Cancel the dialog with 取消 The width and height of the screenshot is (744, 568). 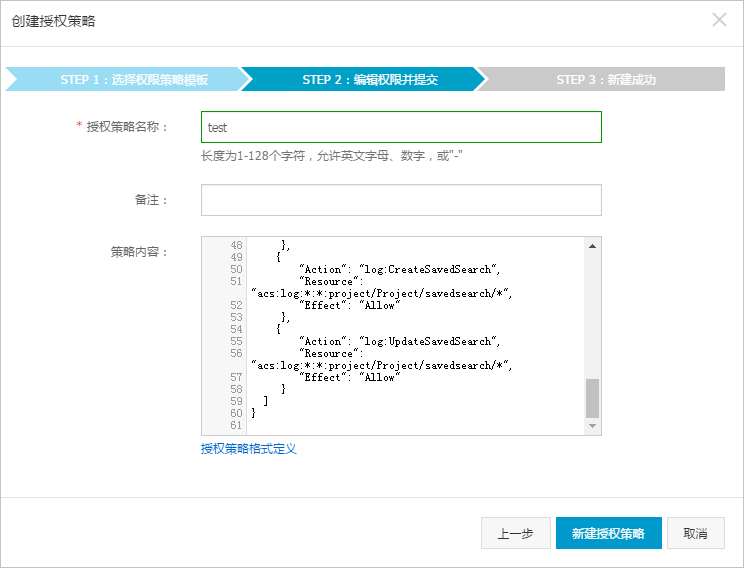[696, 533]
